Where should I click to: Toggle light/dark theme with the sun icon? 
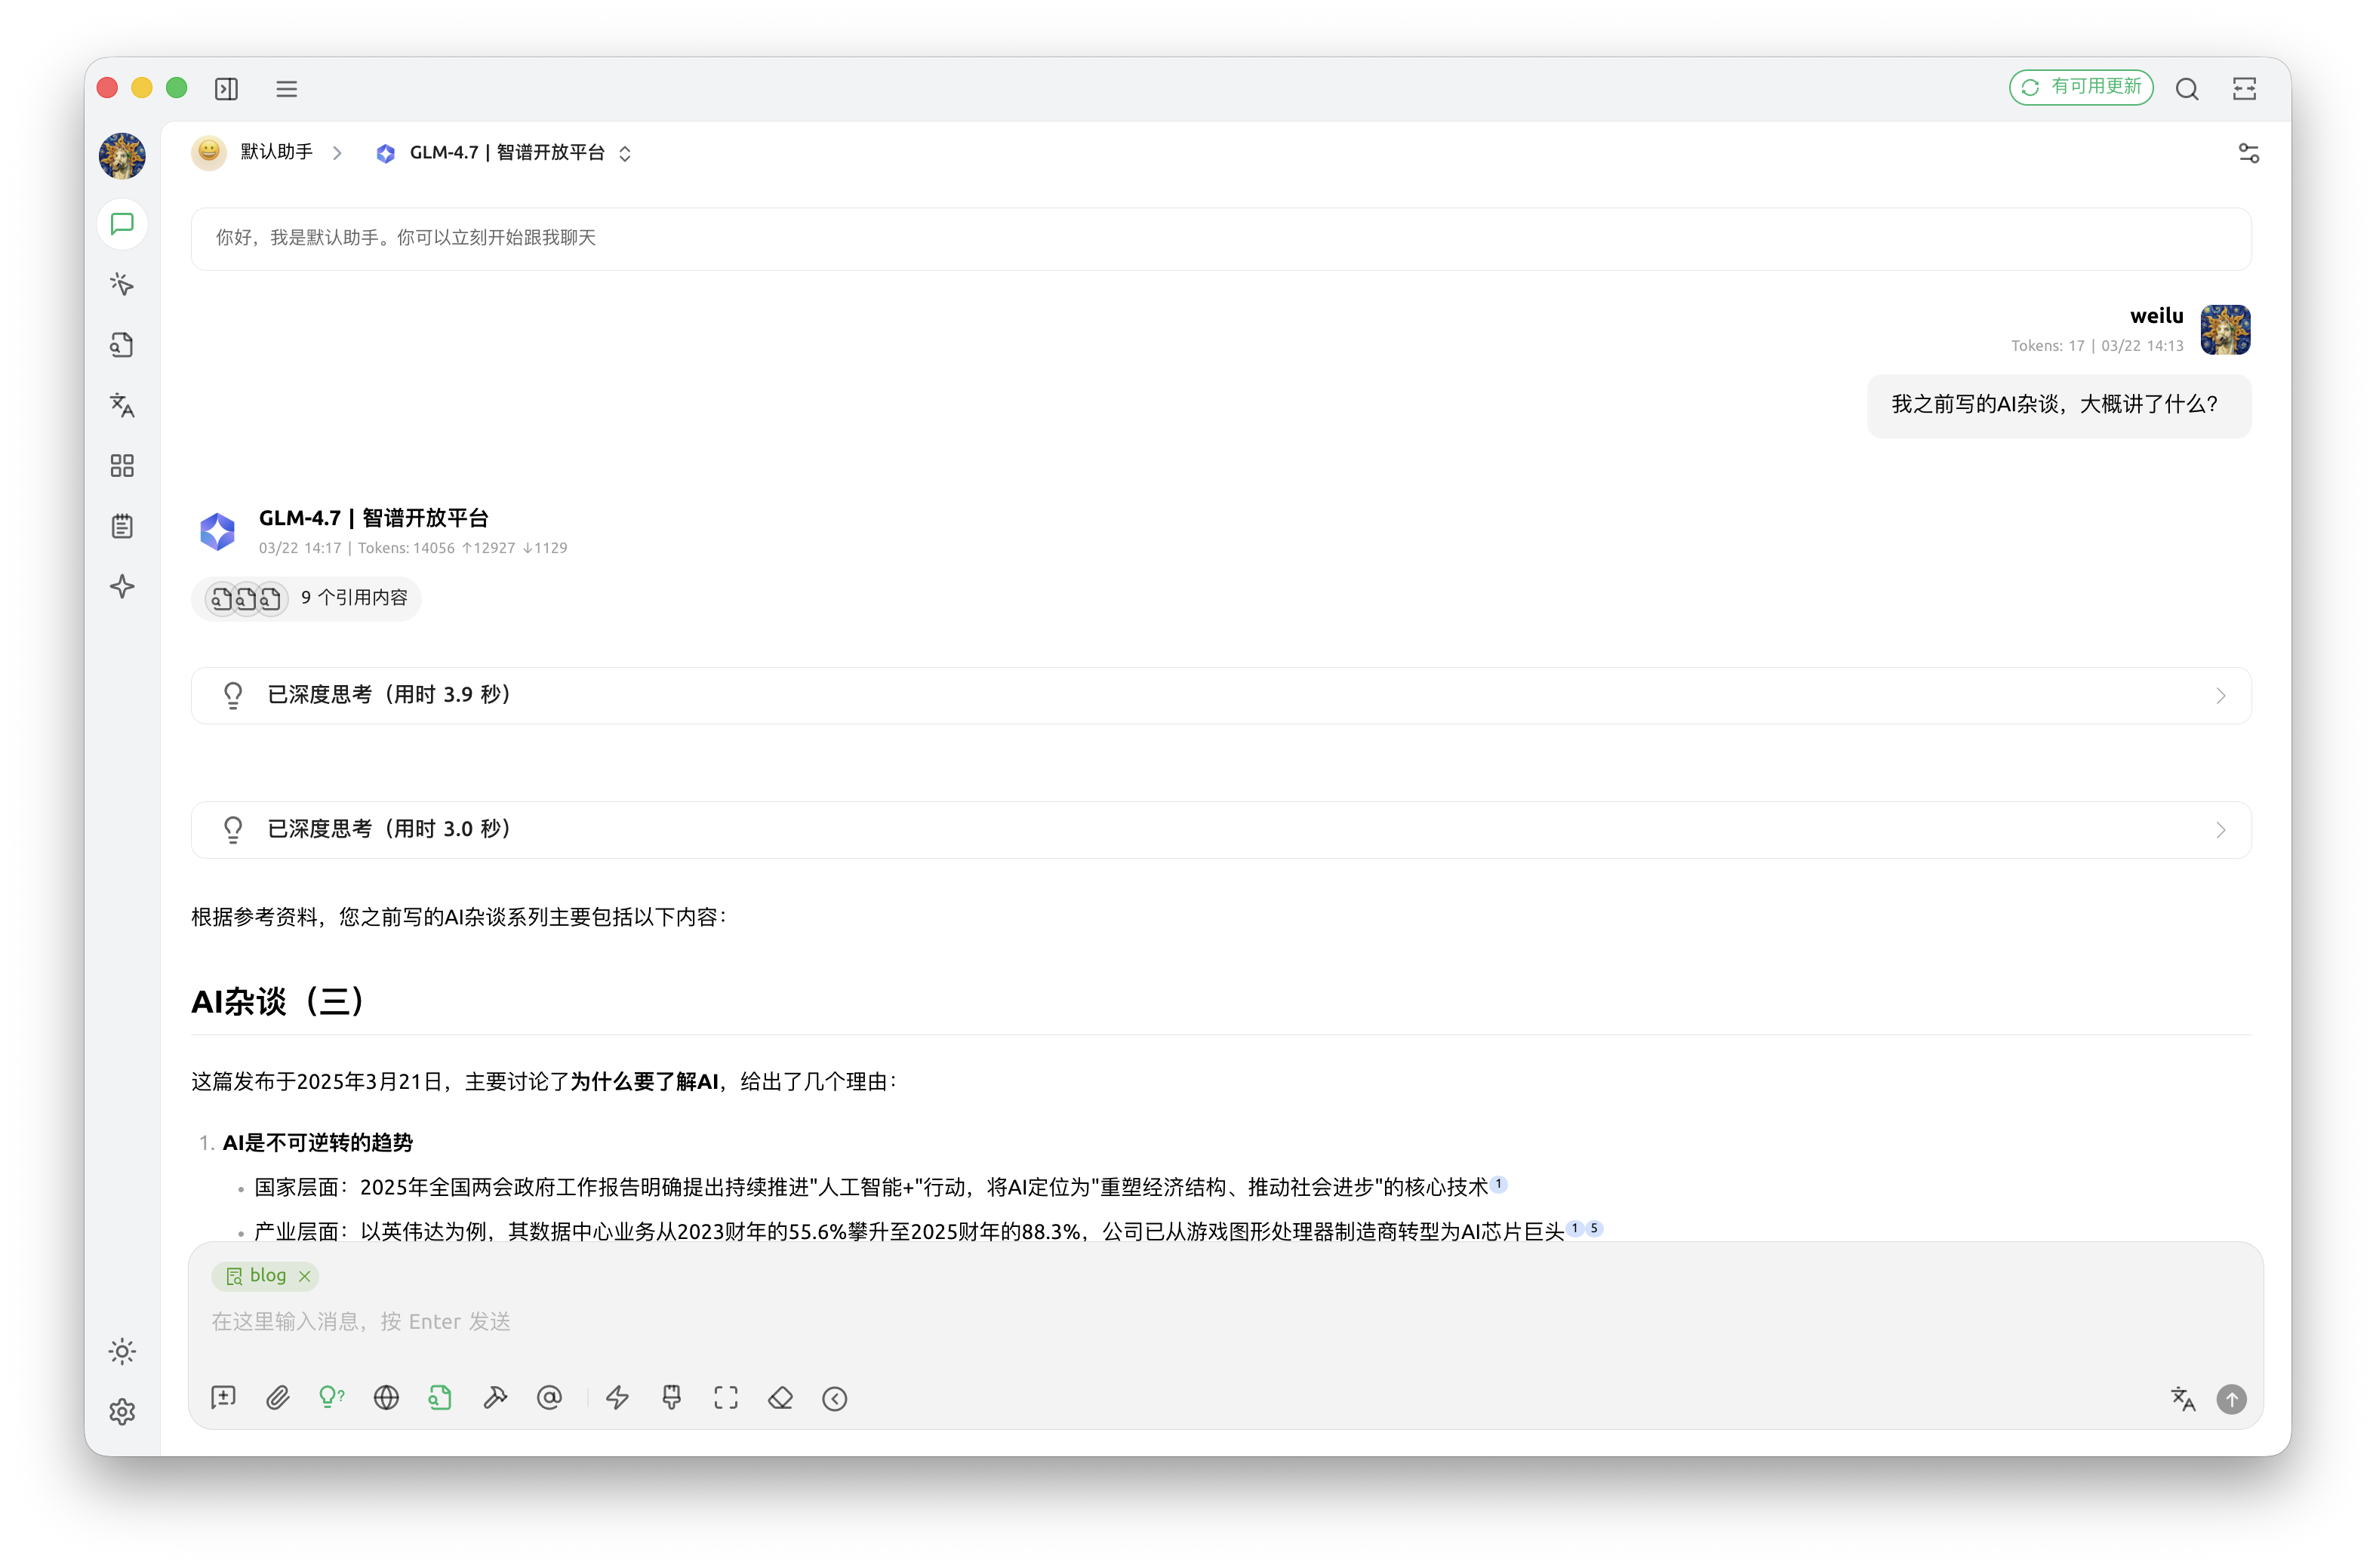pos(122,1352)
